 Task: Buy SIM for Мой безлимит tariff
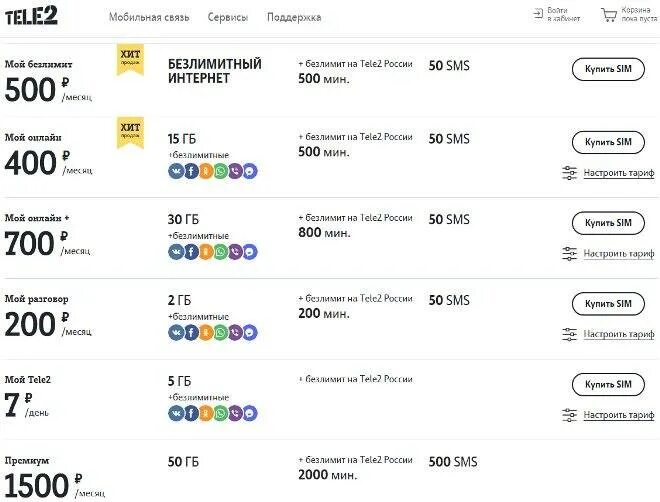[x=608, y=69]
